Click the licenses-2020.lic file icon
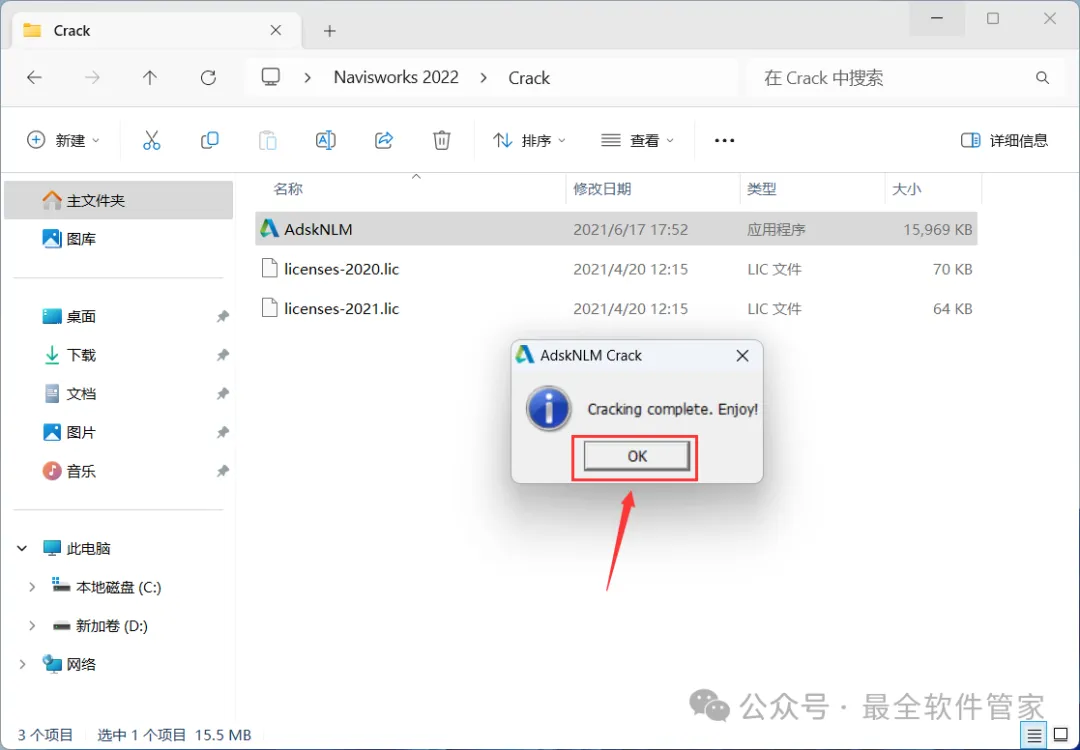The width and height of the screenshot is (1080, 750). 270,268
